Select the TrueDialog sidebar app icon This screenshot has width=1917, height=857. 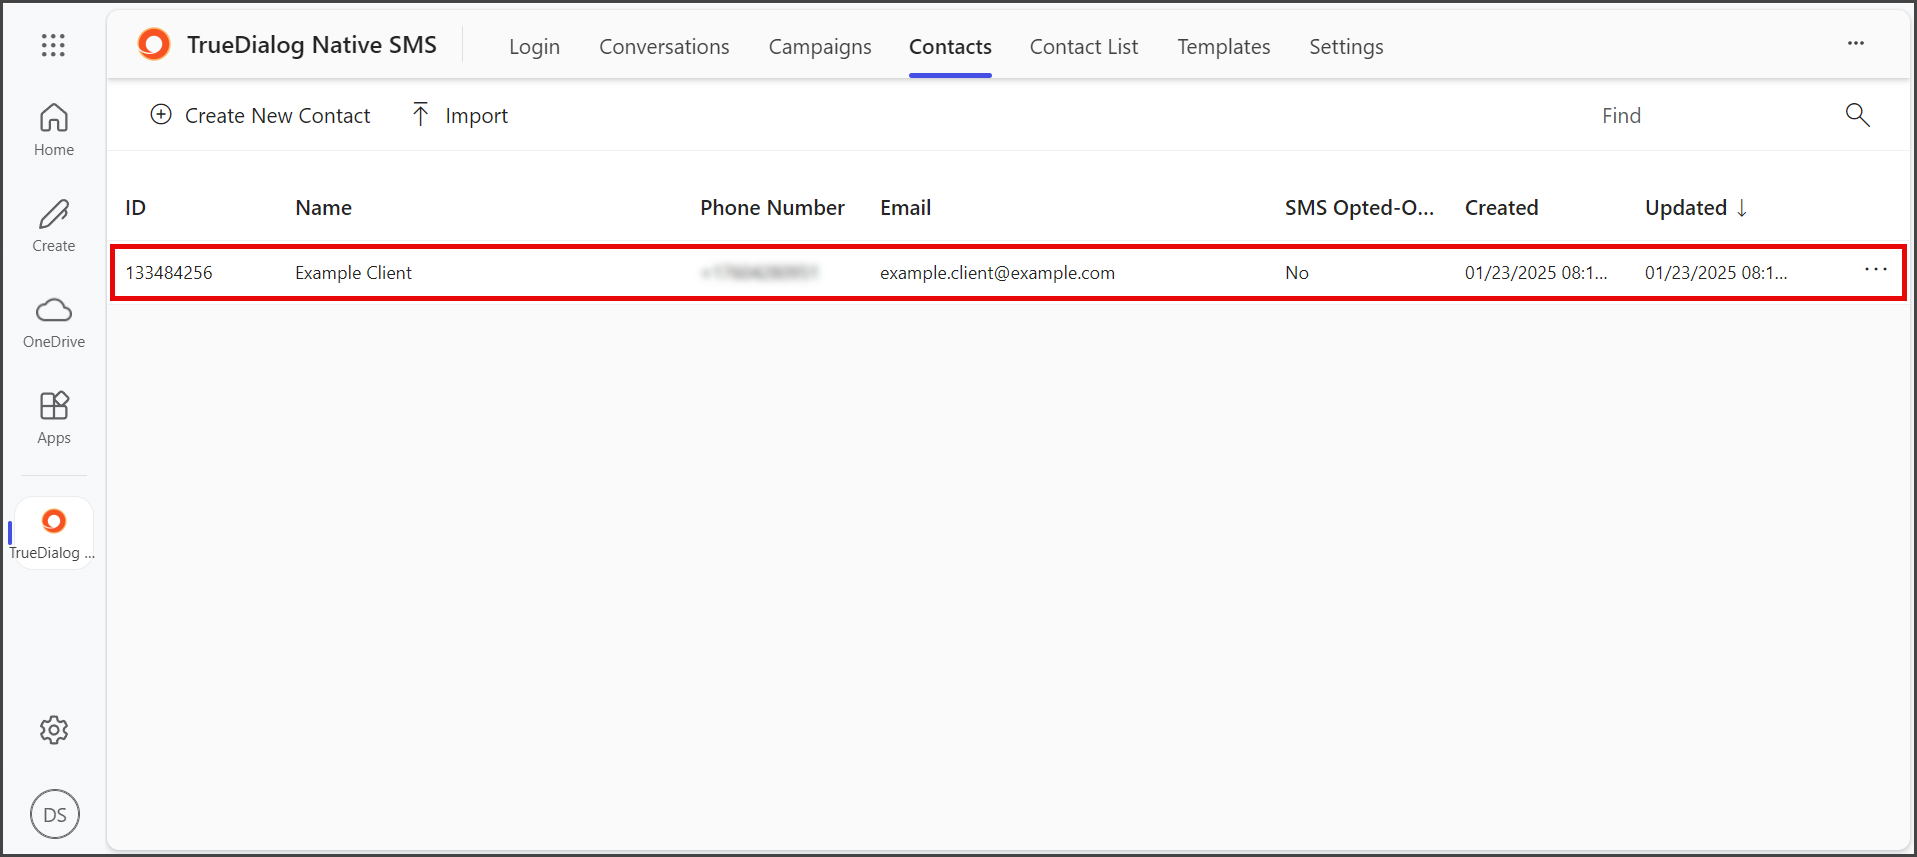(54, 533)
